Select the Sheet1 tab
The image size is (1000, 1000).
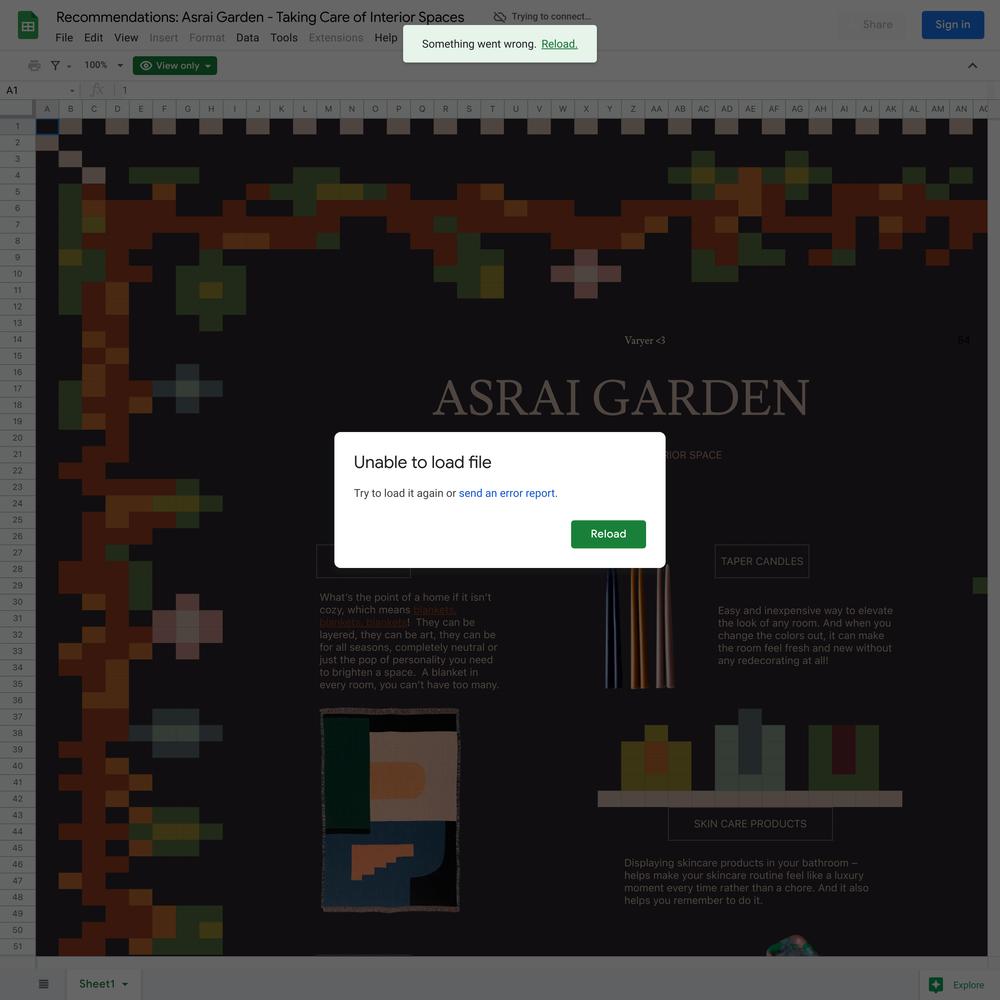tap(97, 984)
